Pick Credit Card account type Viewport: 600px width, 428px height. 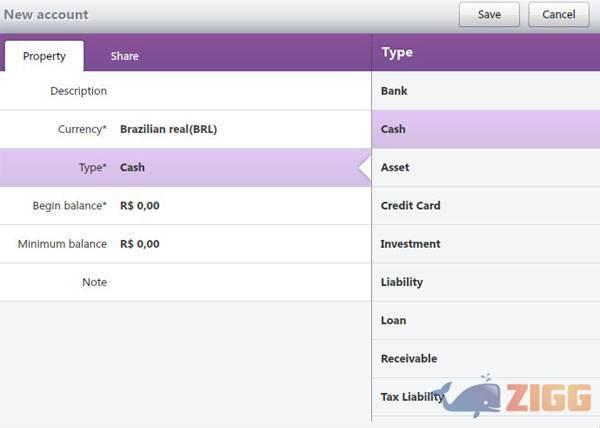(485, 206)
